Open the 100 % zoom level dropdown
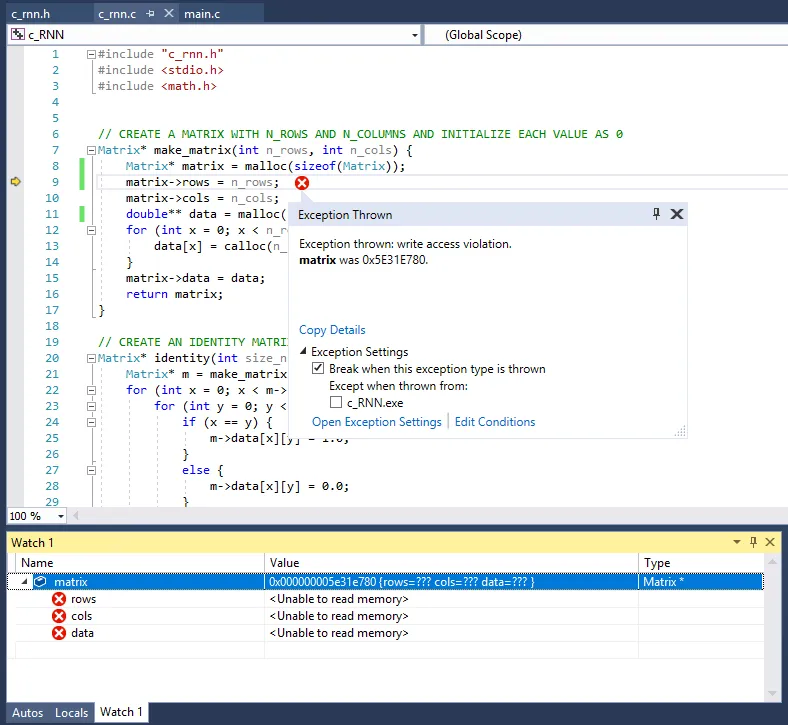 (60, 516)
